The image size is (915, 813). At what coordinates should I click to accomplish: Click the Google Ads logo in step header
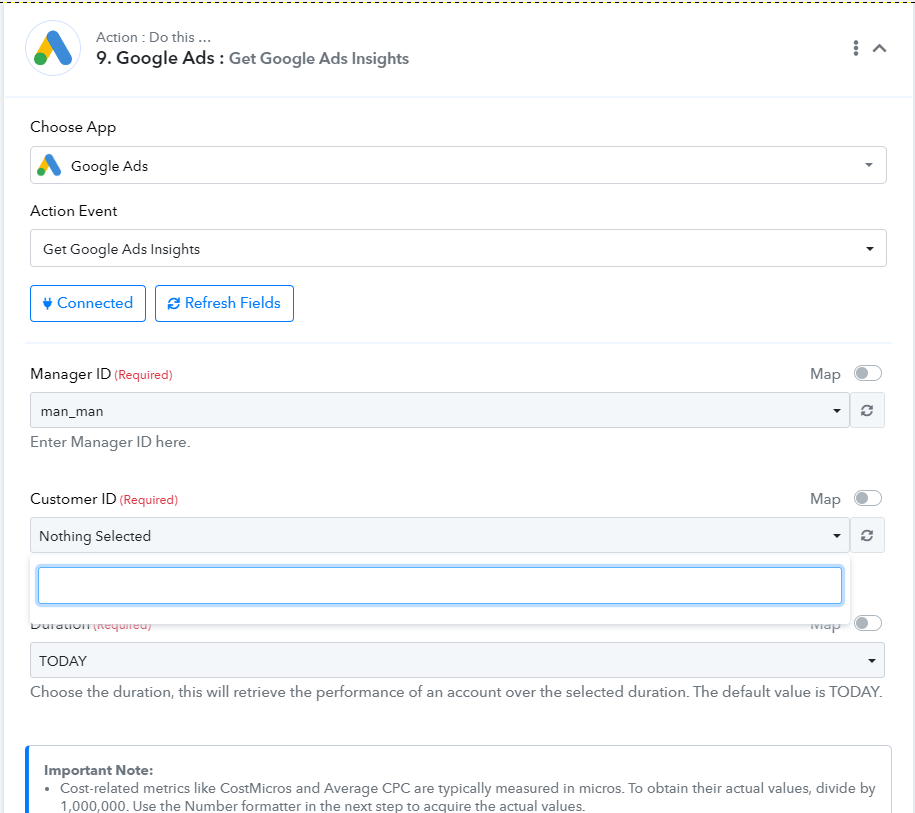pos(53,48)
